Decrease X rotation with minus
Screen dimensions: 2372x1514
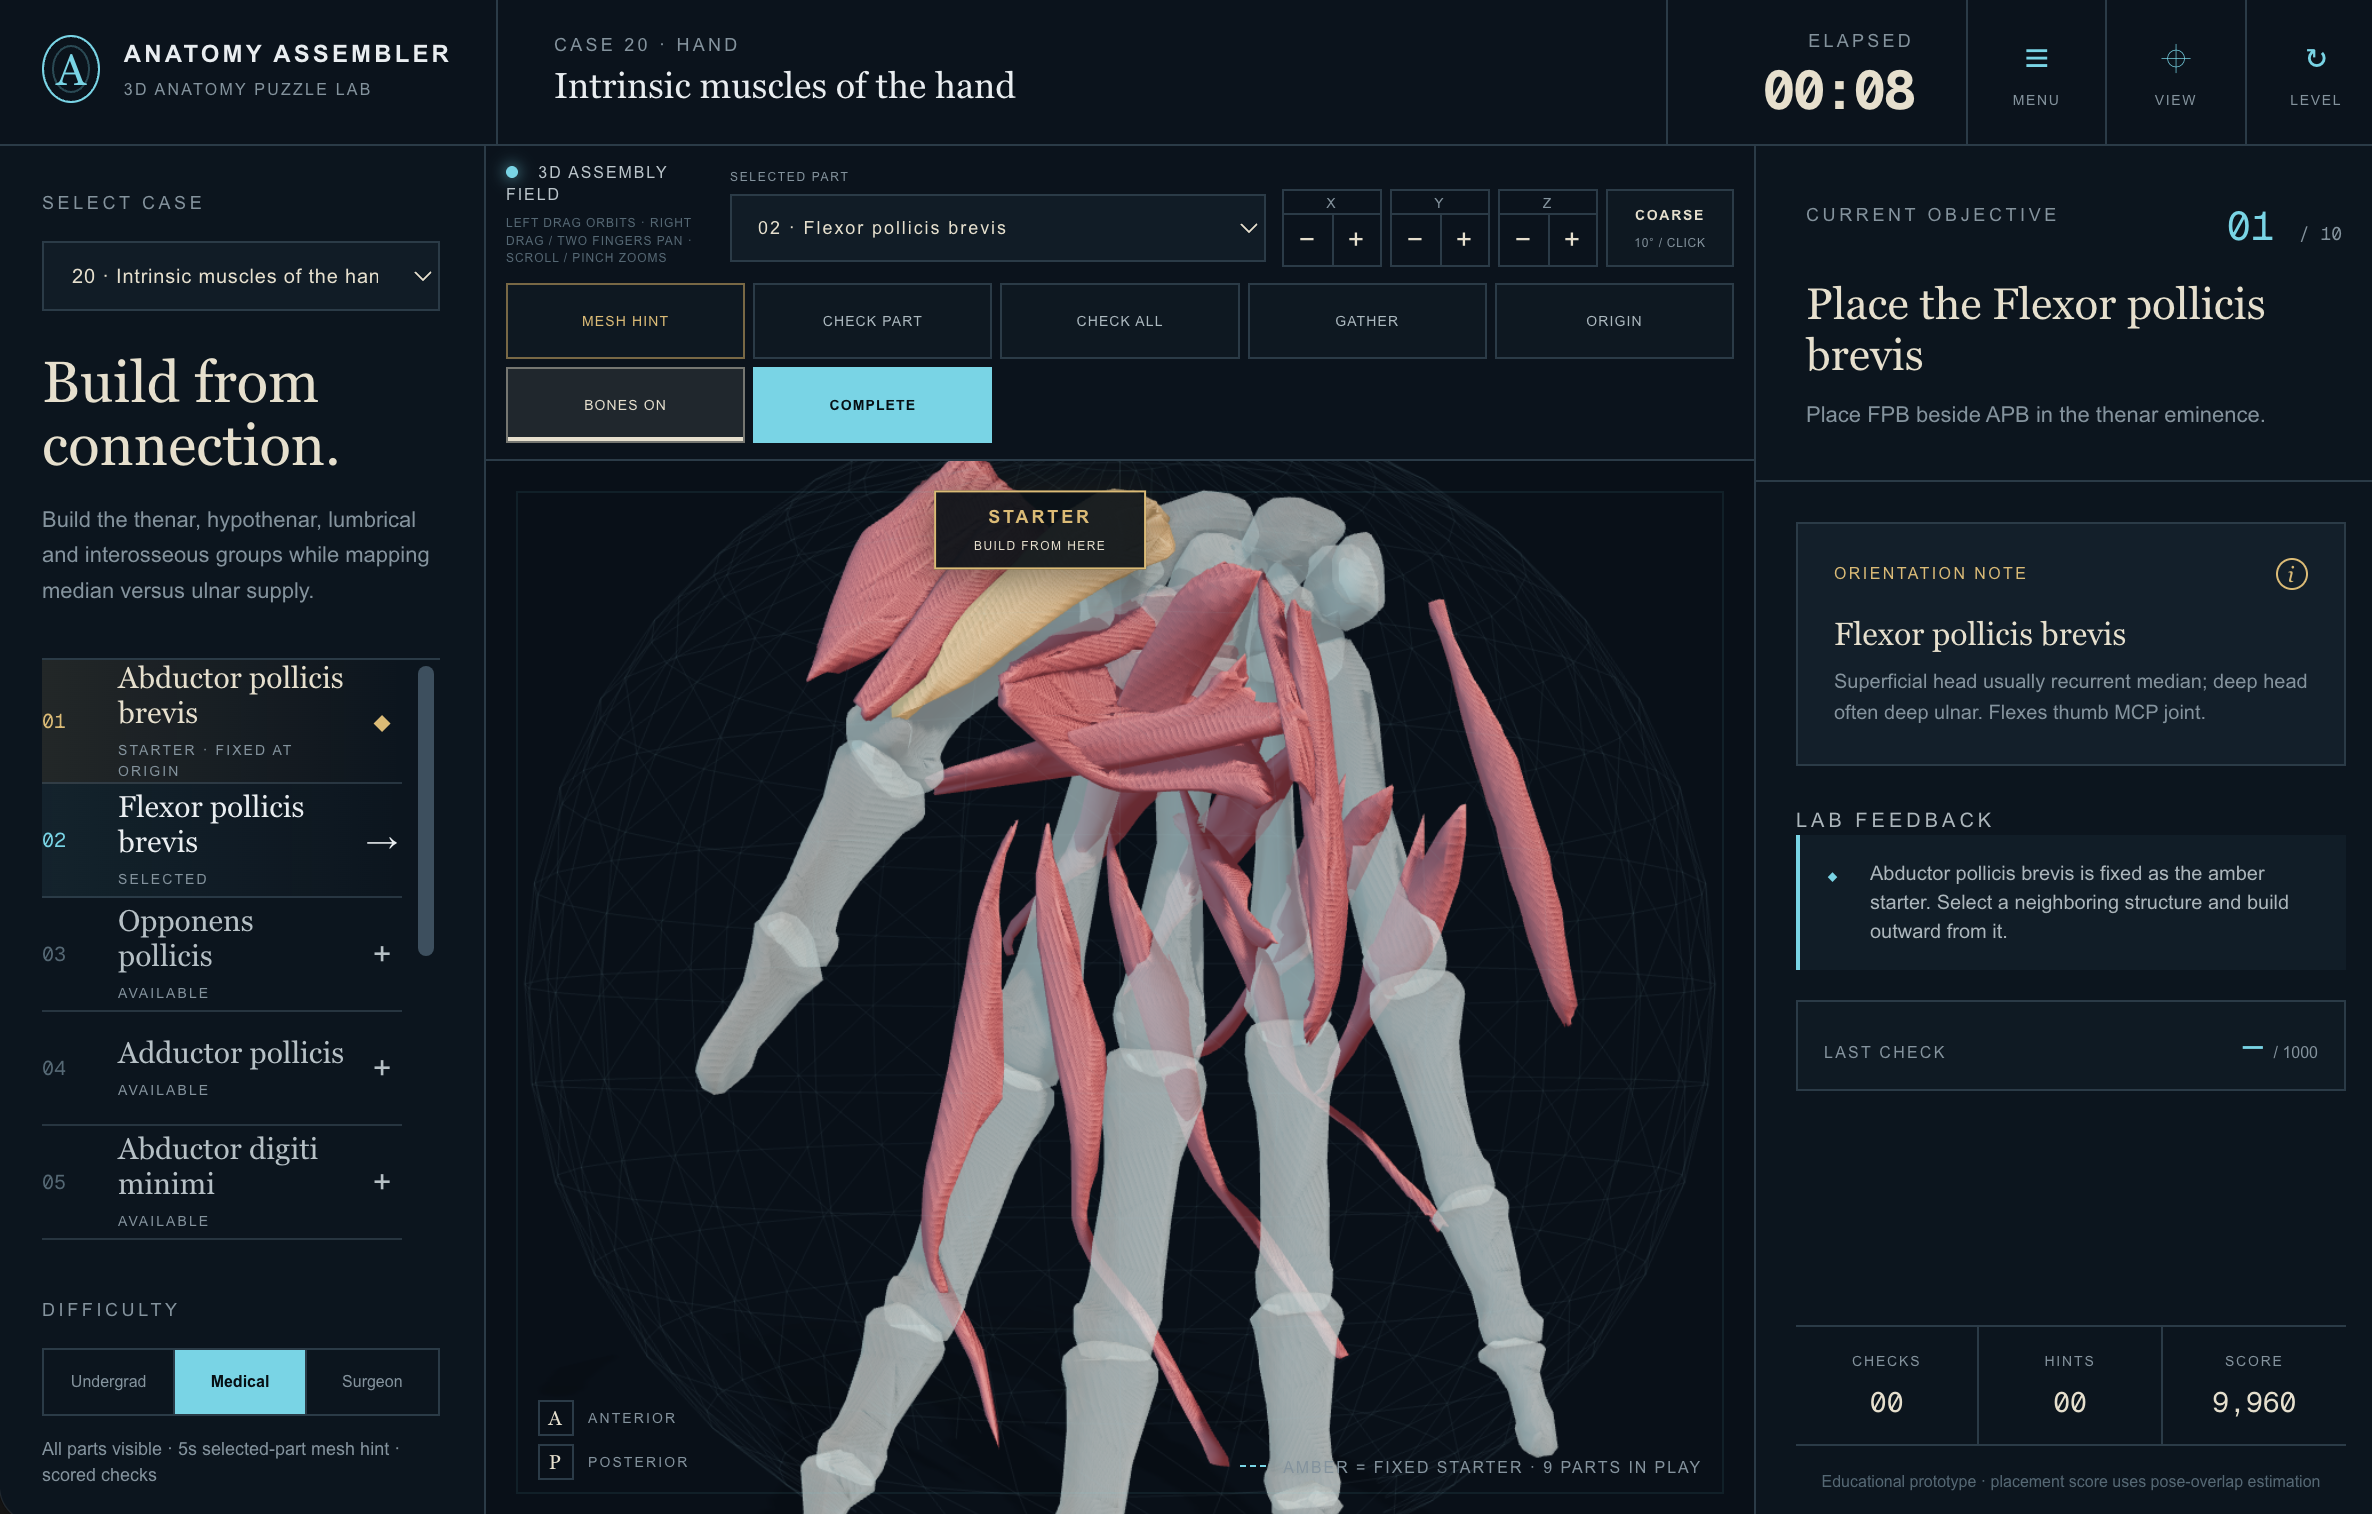tap(1307, 240)
